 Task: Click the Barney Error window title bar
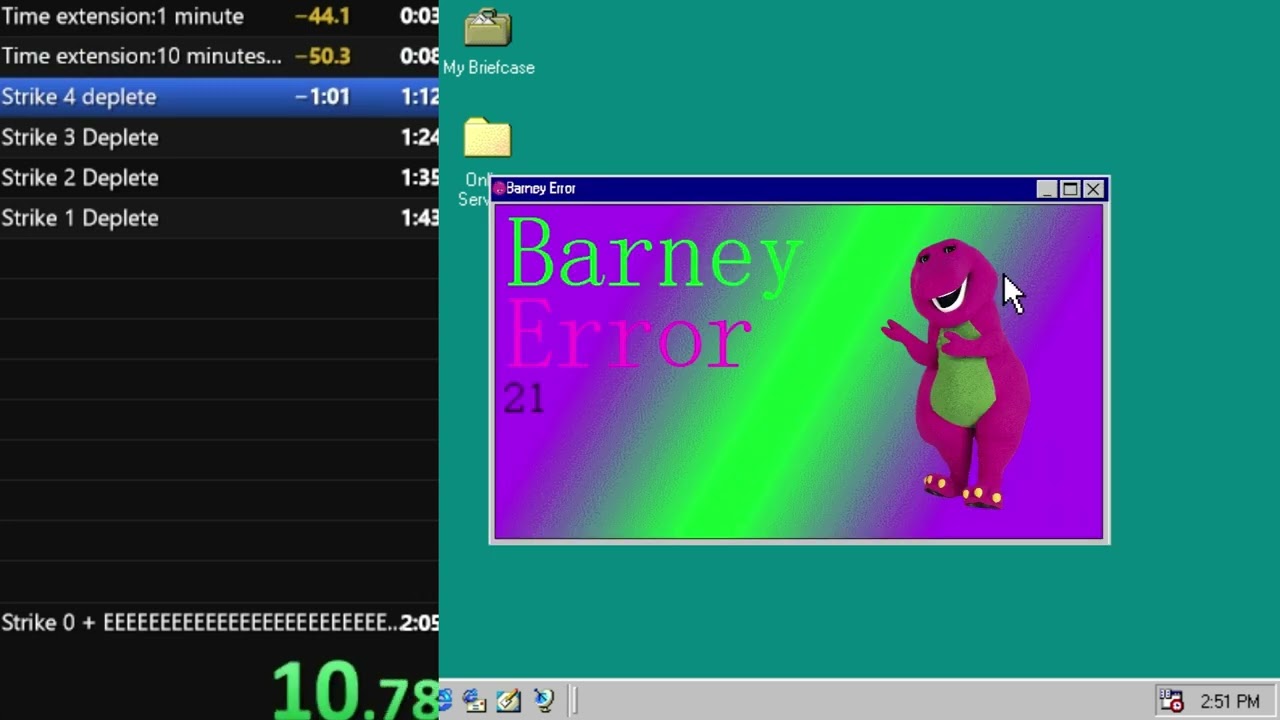[799, 189]
